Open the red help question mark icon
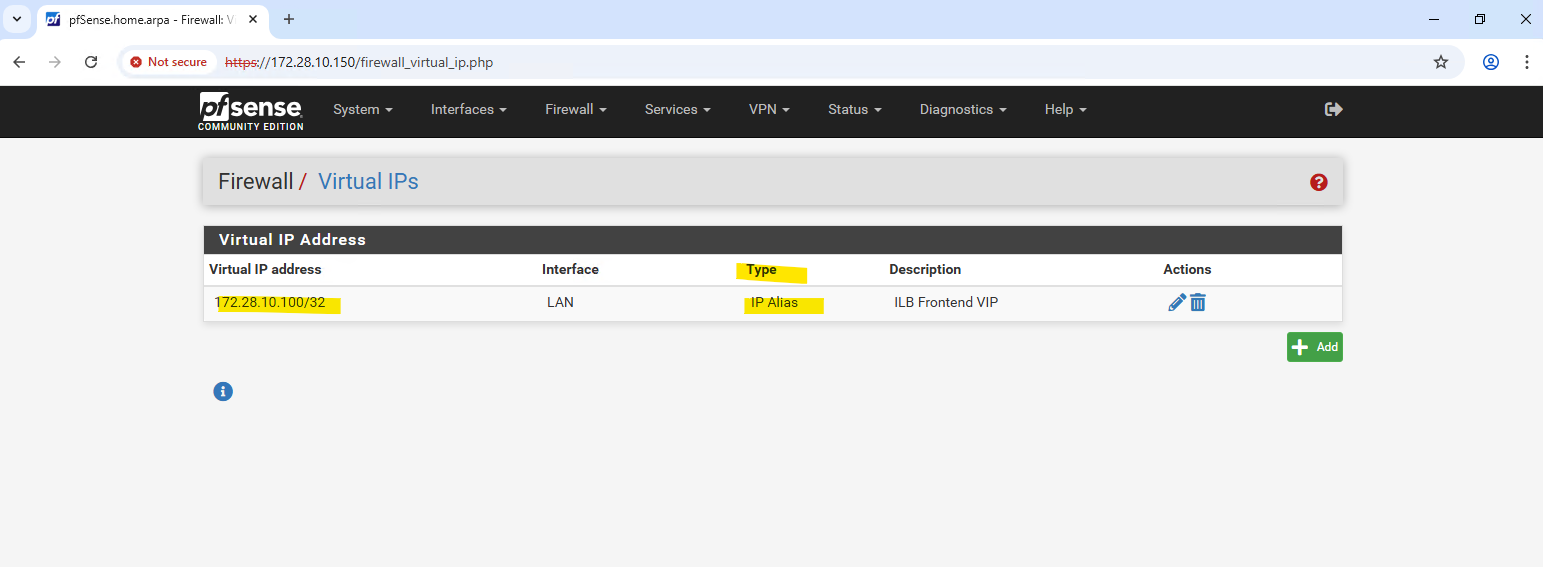Screen dimensions: 1543x567 pos(1318,182)
